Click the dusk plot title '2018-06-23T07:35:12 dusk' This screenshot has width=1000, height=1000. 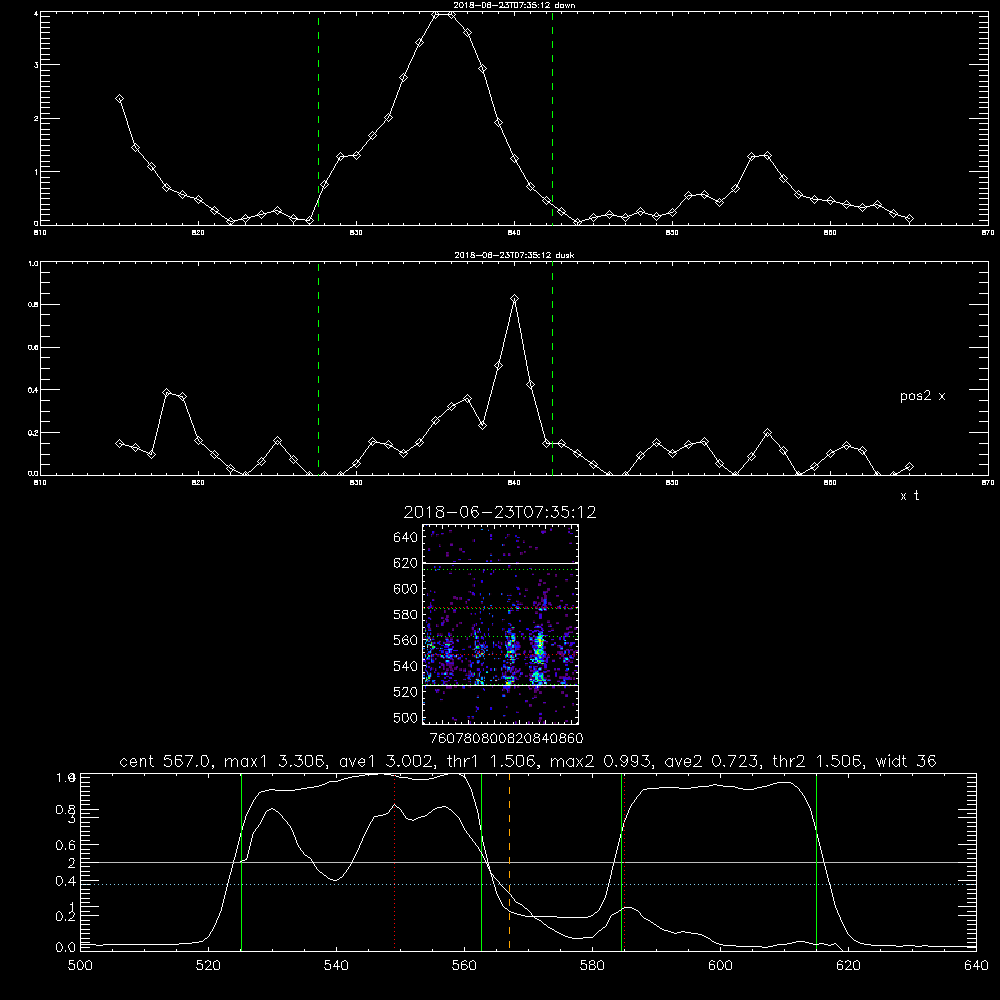[514, 255]
